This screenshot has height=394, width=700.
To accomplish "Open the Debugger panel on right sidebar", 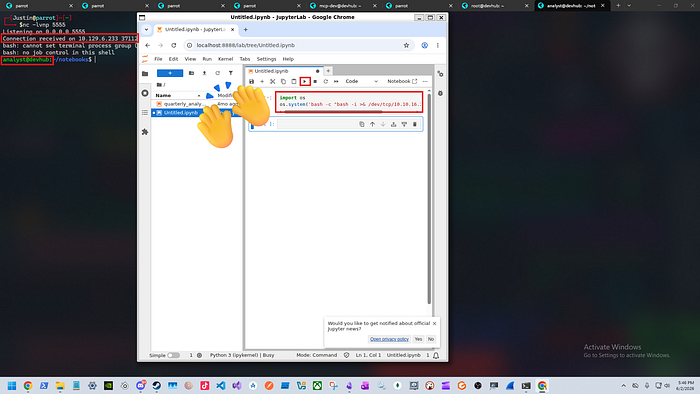I will click(440, 94).
